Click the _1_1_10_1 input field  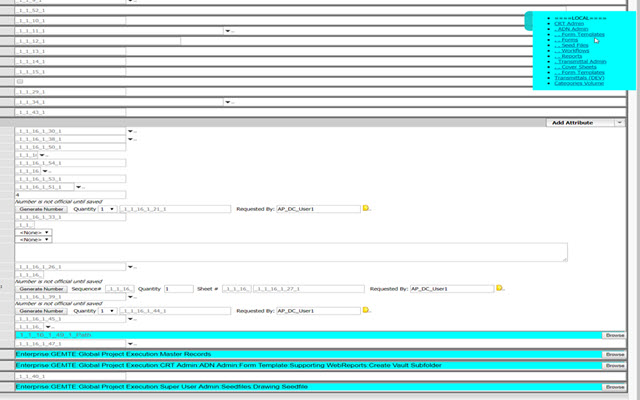70,20
